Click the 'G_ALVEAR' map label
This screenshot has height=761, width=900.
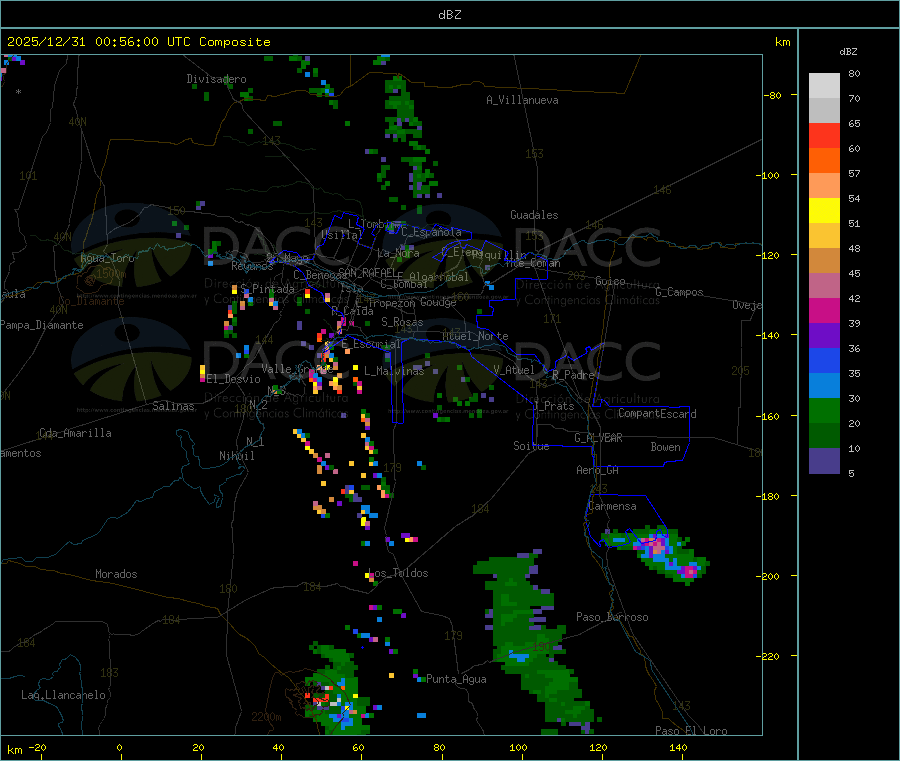(598, 438)
